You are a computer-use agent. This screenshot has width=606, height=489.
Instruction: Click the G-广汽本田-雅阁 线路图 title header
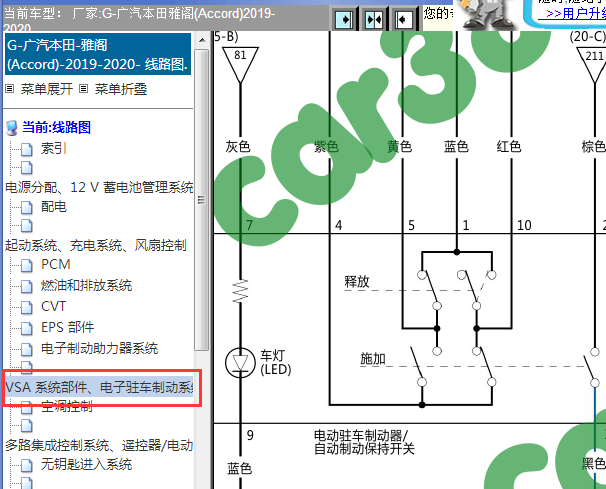coord(98,54)
